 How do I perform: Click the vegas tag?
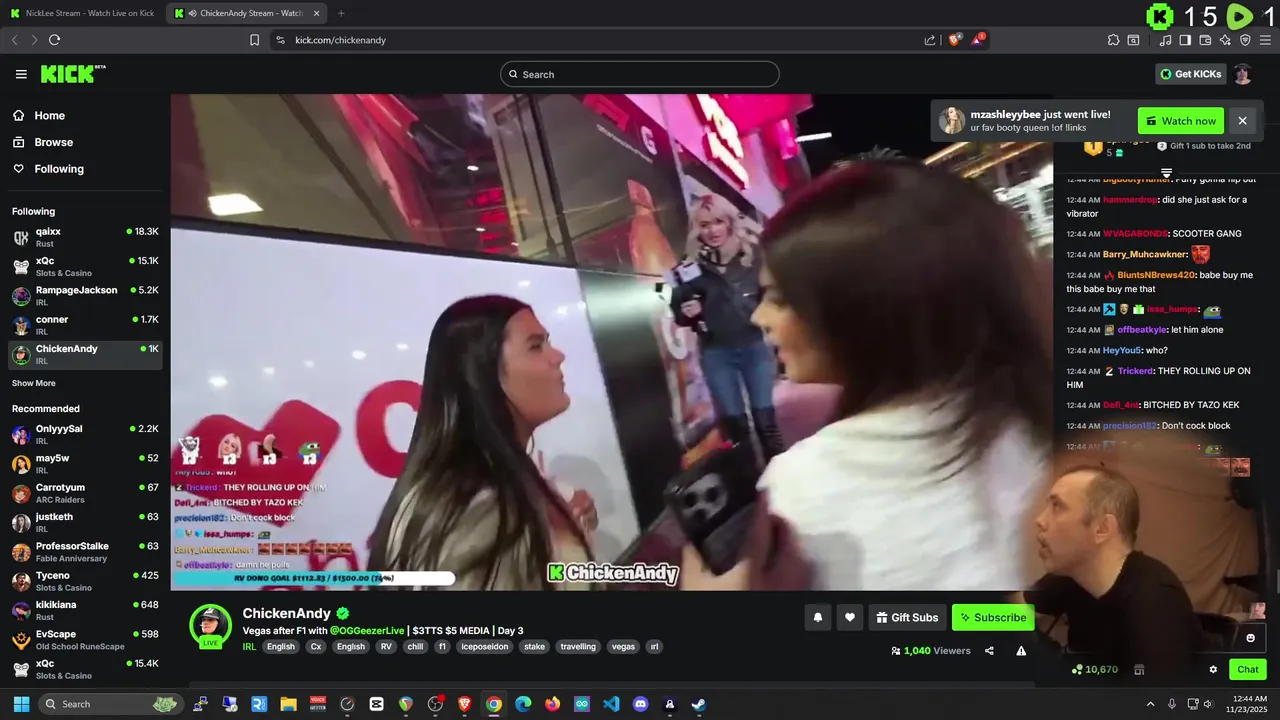pyautogui.click(x=623, y=647)
